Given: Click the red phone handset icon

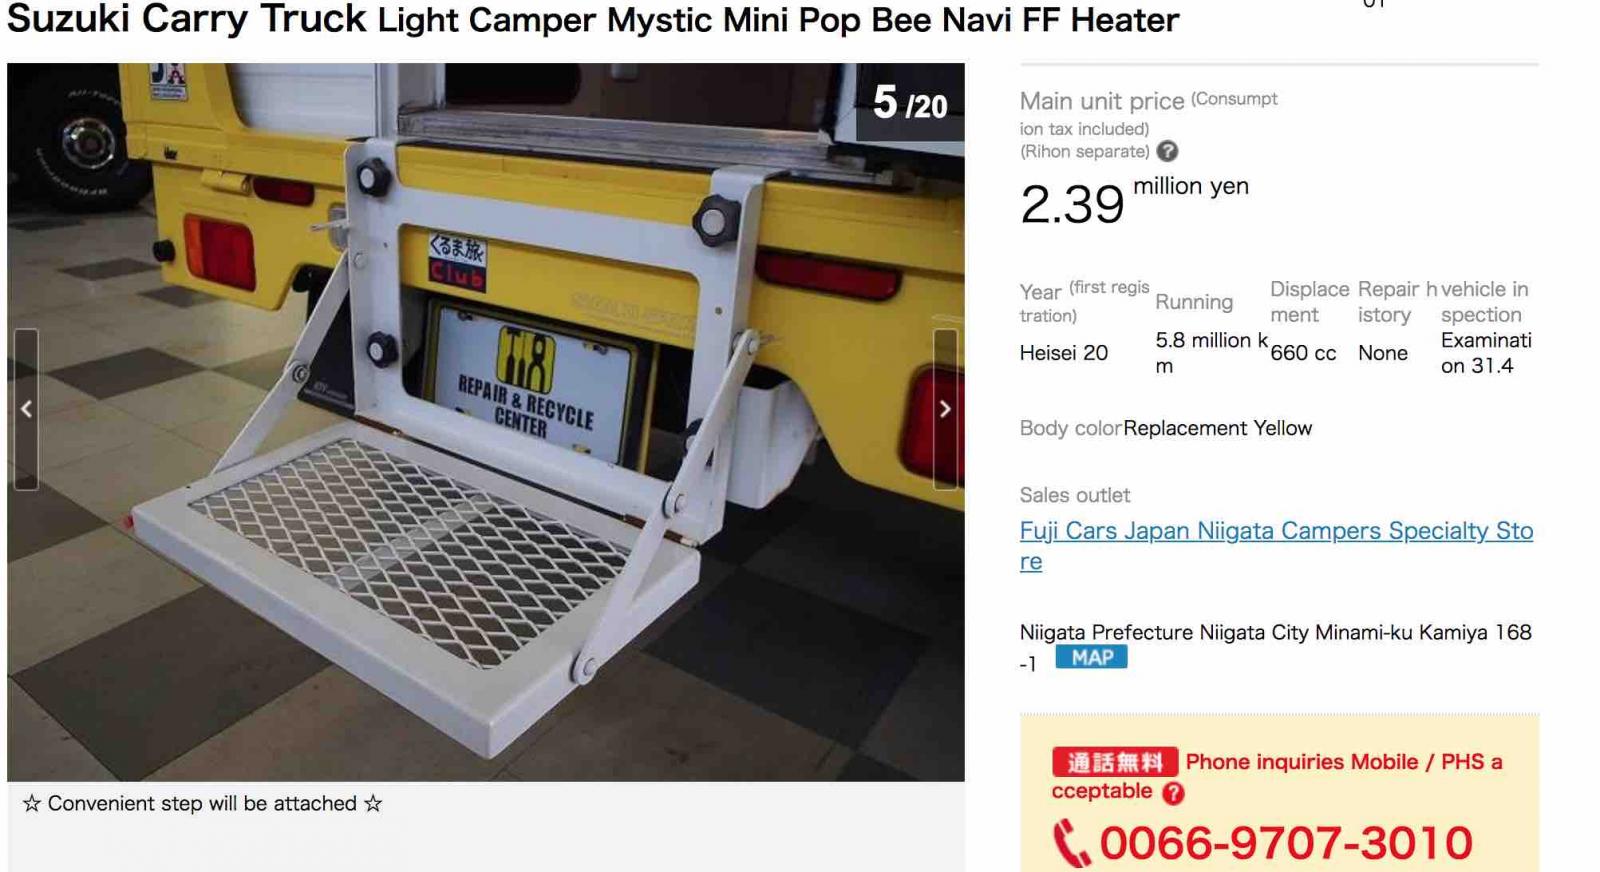Looking at the screenshot, I should tap(1071, 843).
